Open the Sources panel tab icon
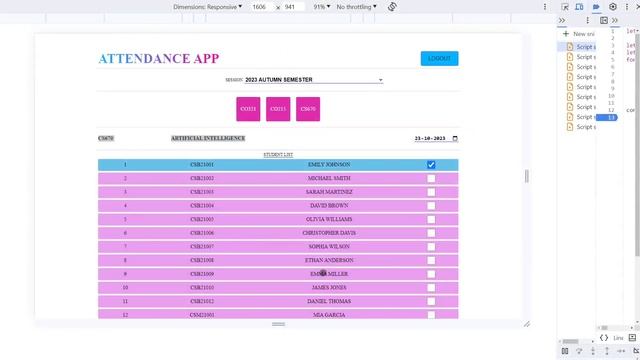640x360 pixels. coord(596,7)
